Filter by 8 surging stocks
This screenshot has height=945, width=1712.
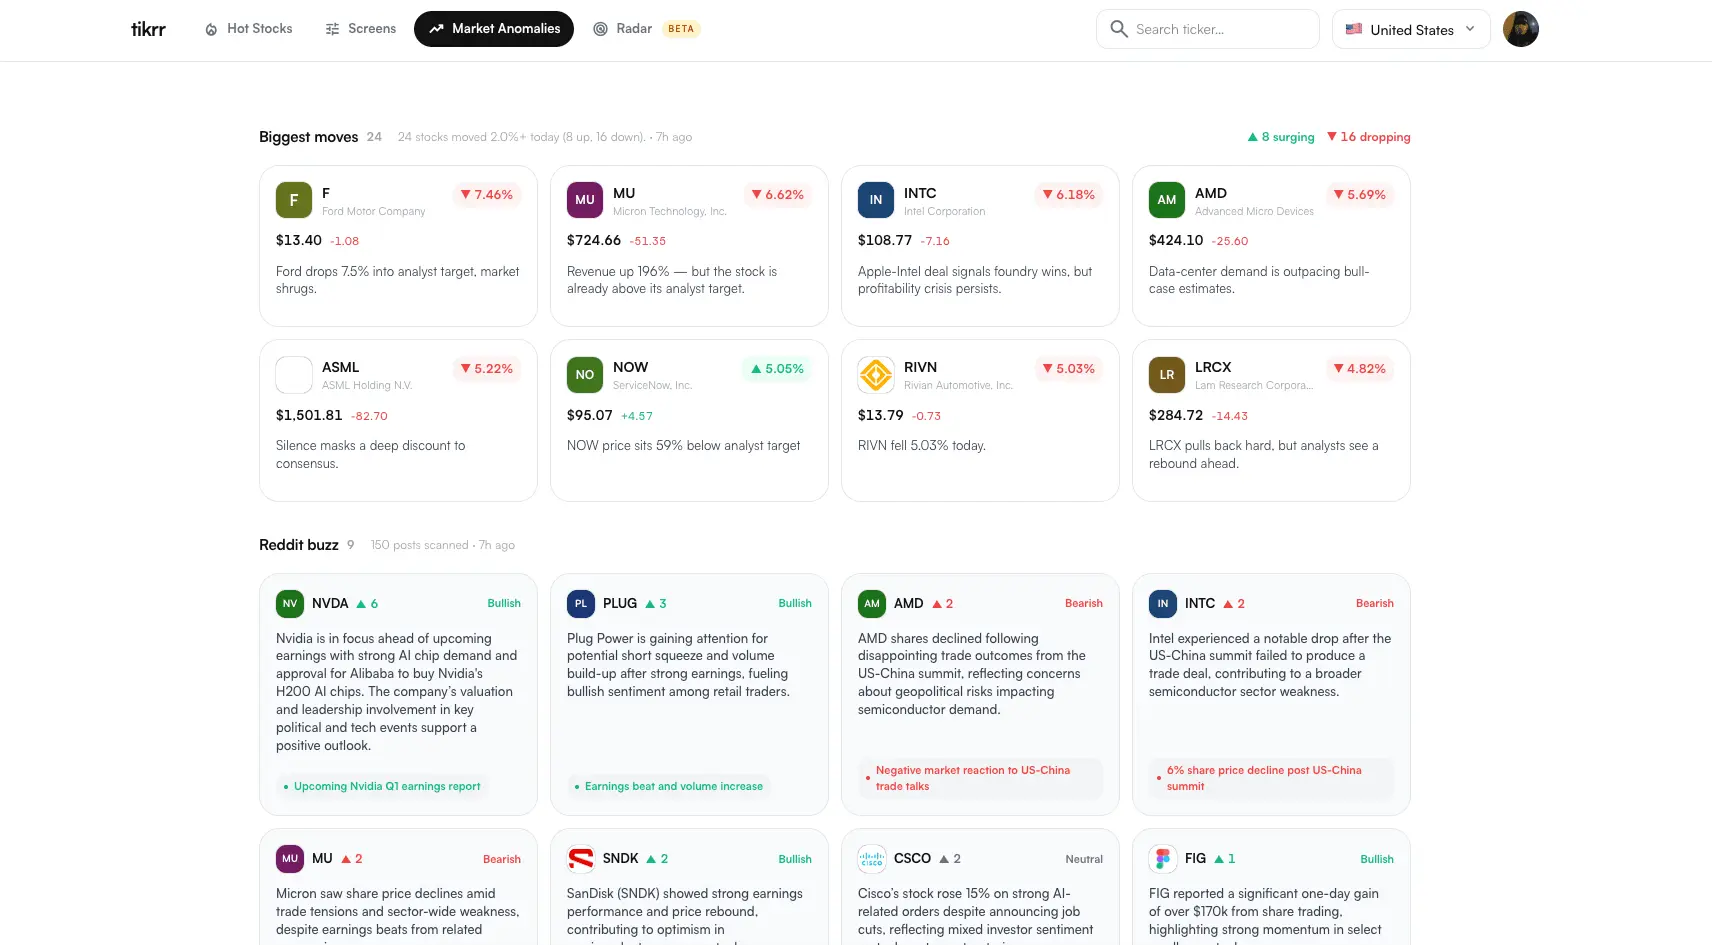point(1281,137)
